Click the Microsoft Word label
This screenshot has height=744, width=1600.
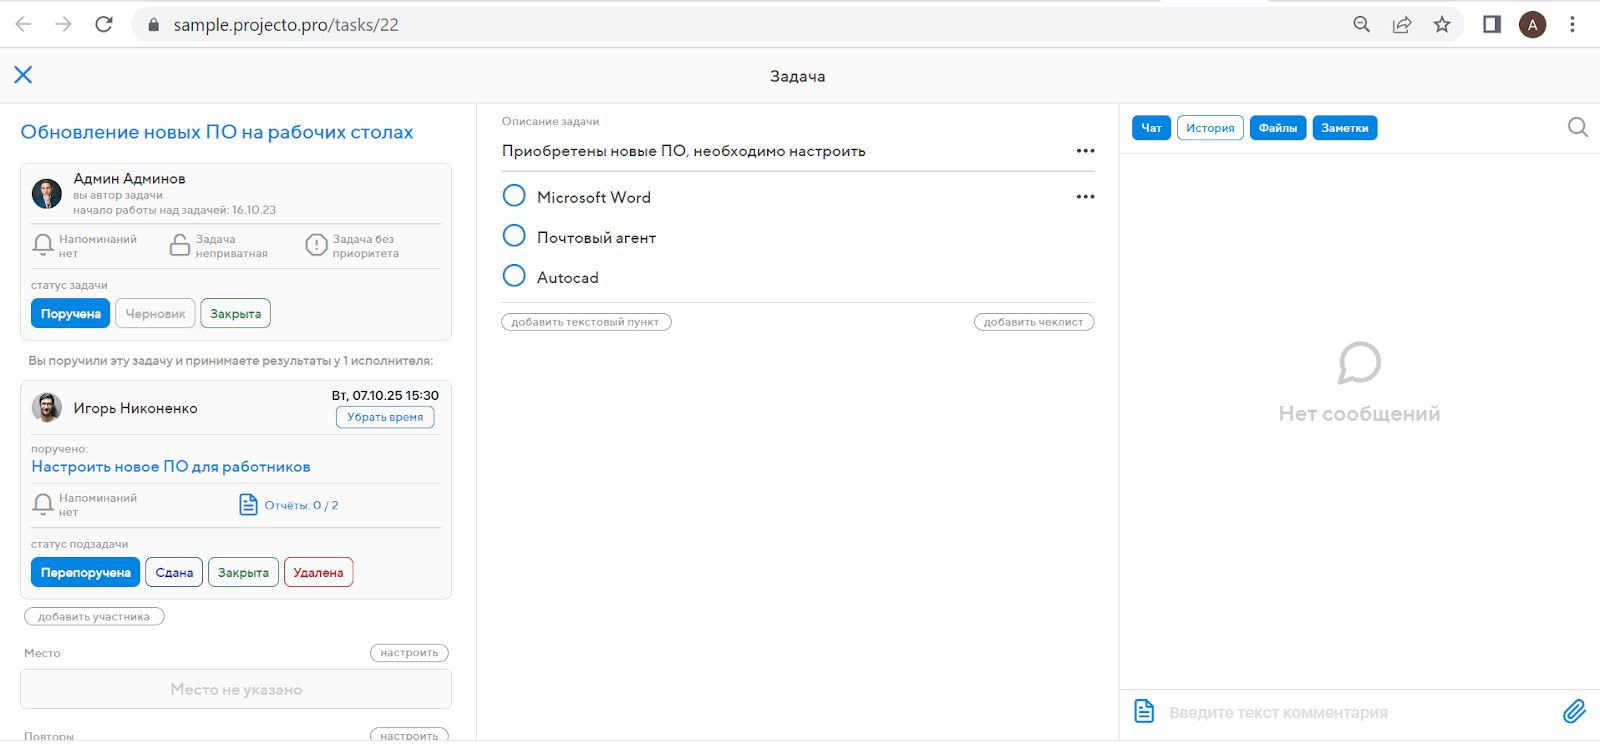tap(594, 198)
